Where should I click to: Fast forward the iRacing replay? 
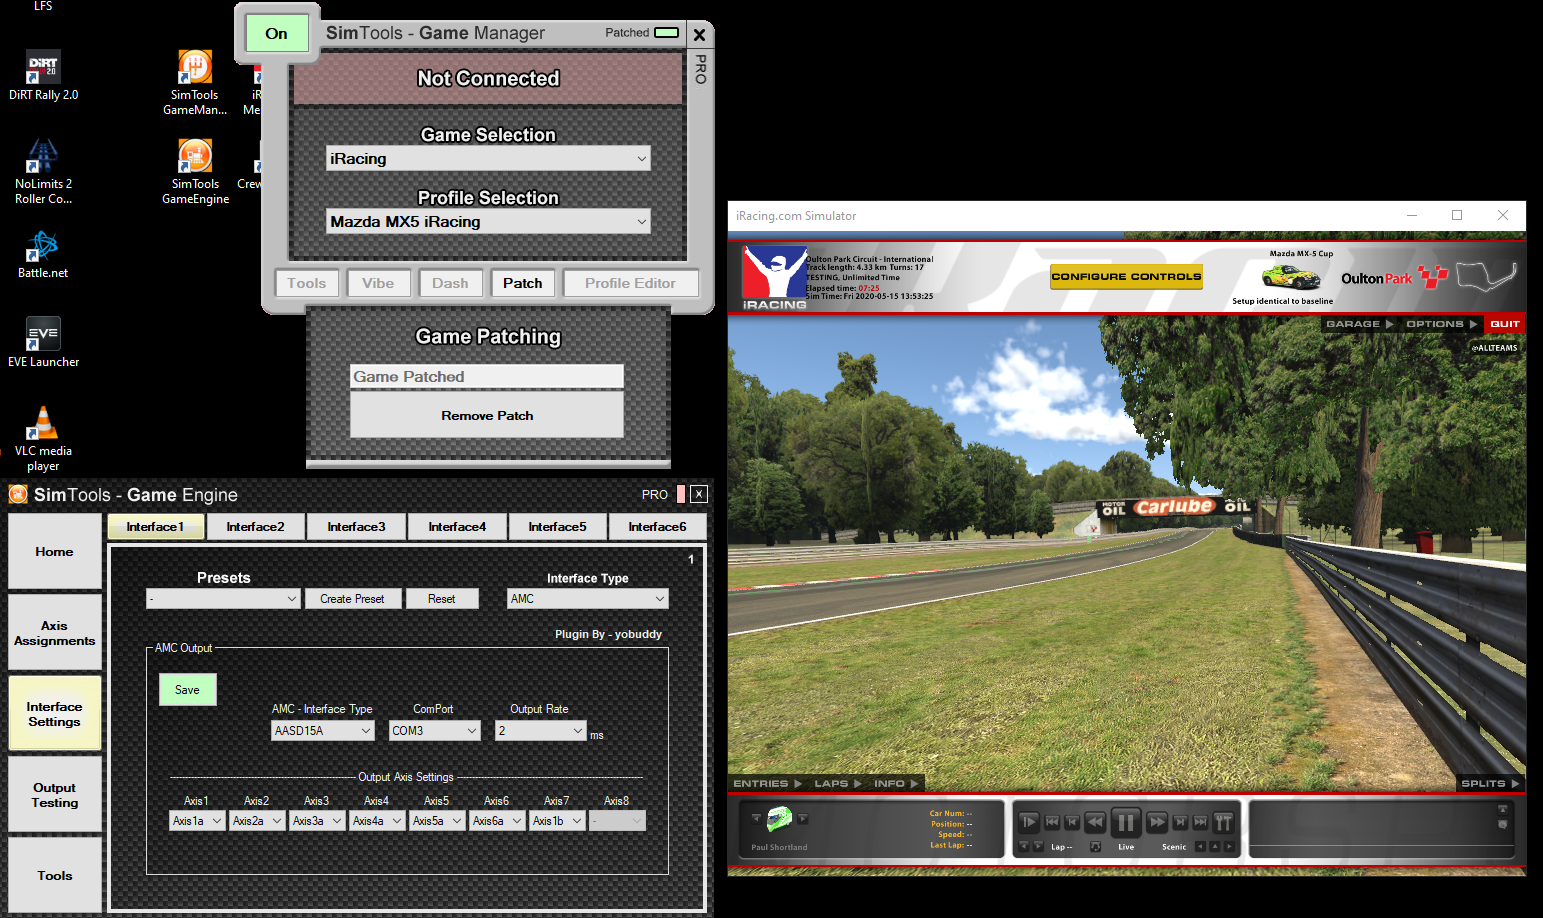(x=1157, y=822)
